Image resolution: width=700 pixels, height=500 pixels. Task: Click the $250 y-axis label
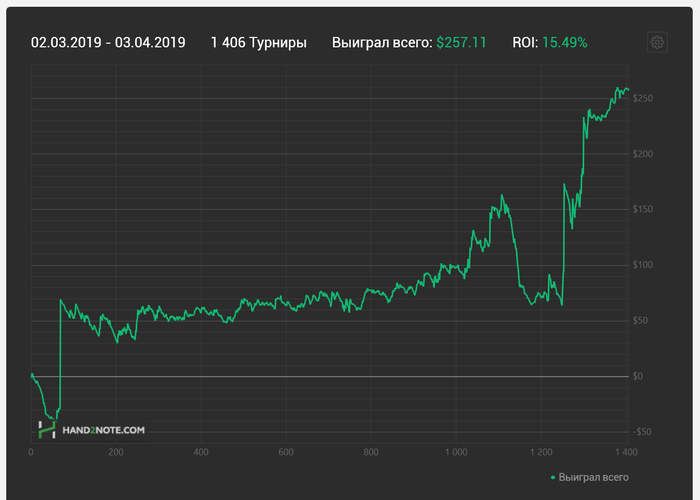tap(642, 98)
